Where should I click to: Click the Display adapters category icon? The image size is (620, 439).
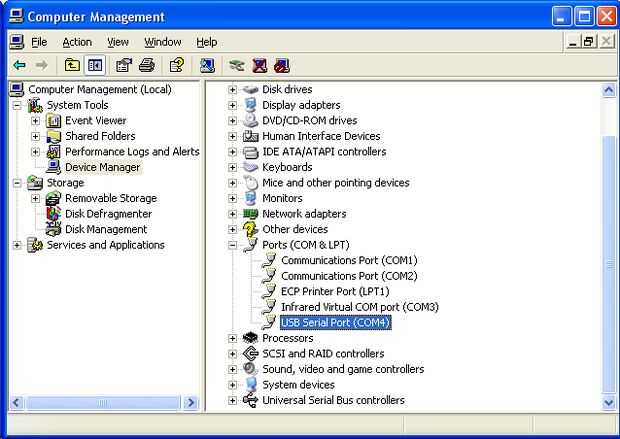point(250,105)
